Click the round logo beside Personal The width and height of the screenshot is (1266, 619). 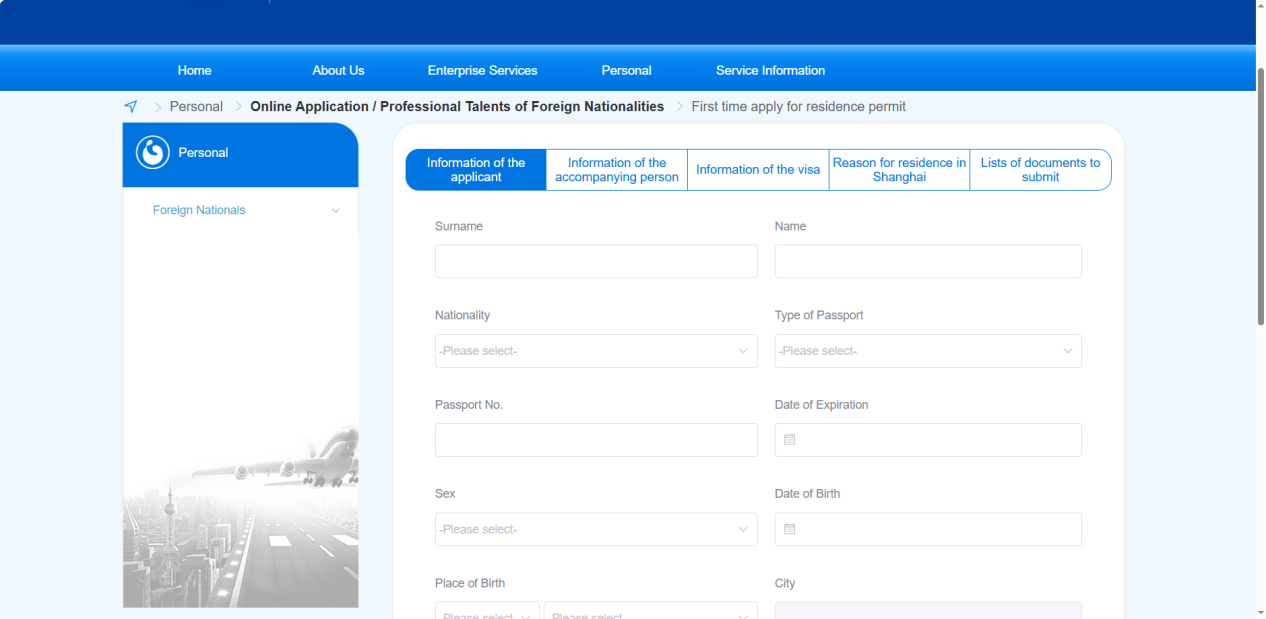tap(153, 153)
